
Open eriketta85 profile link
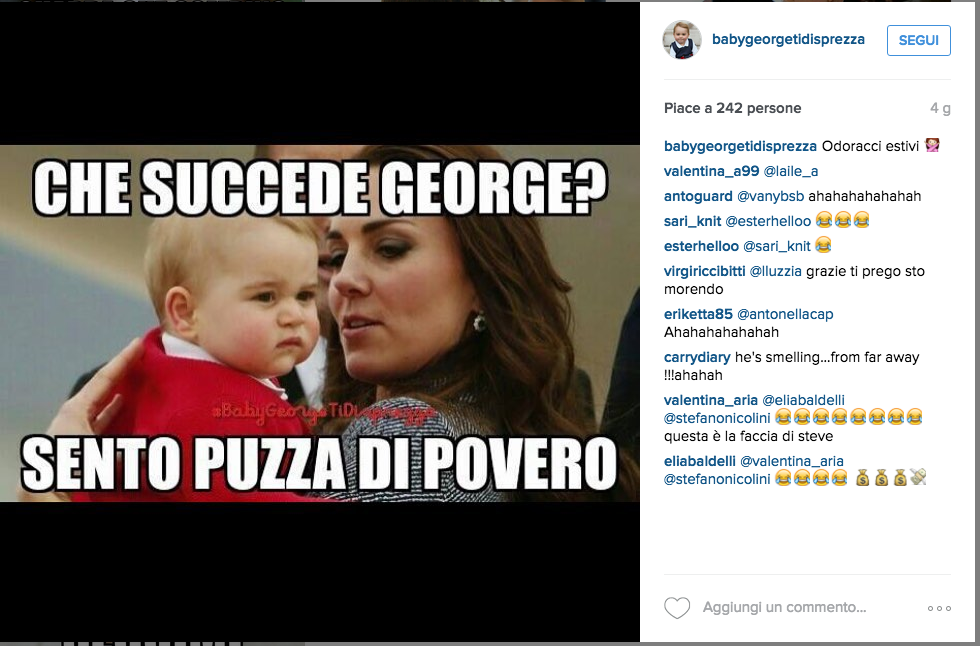click(x=698, y=314)
